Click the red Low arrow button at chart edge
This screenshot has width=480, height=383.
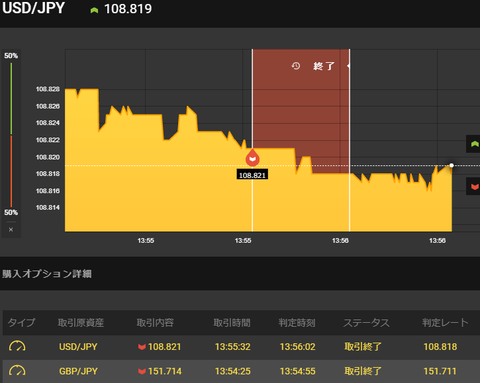pyautogui.click(x=474, y=186)
